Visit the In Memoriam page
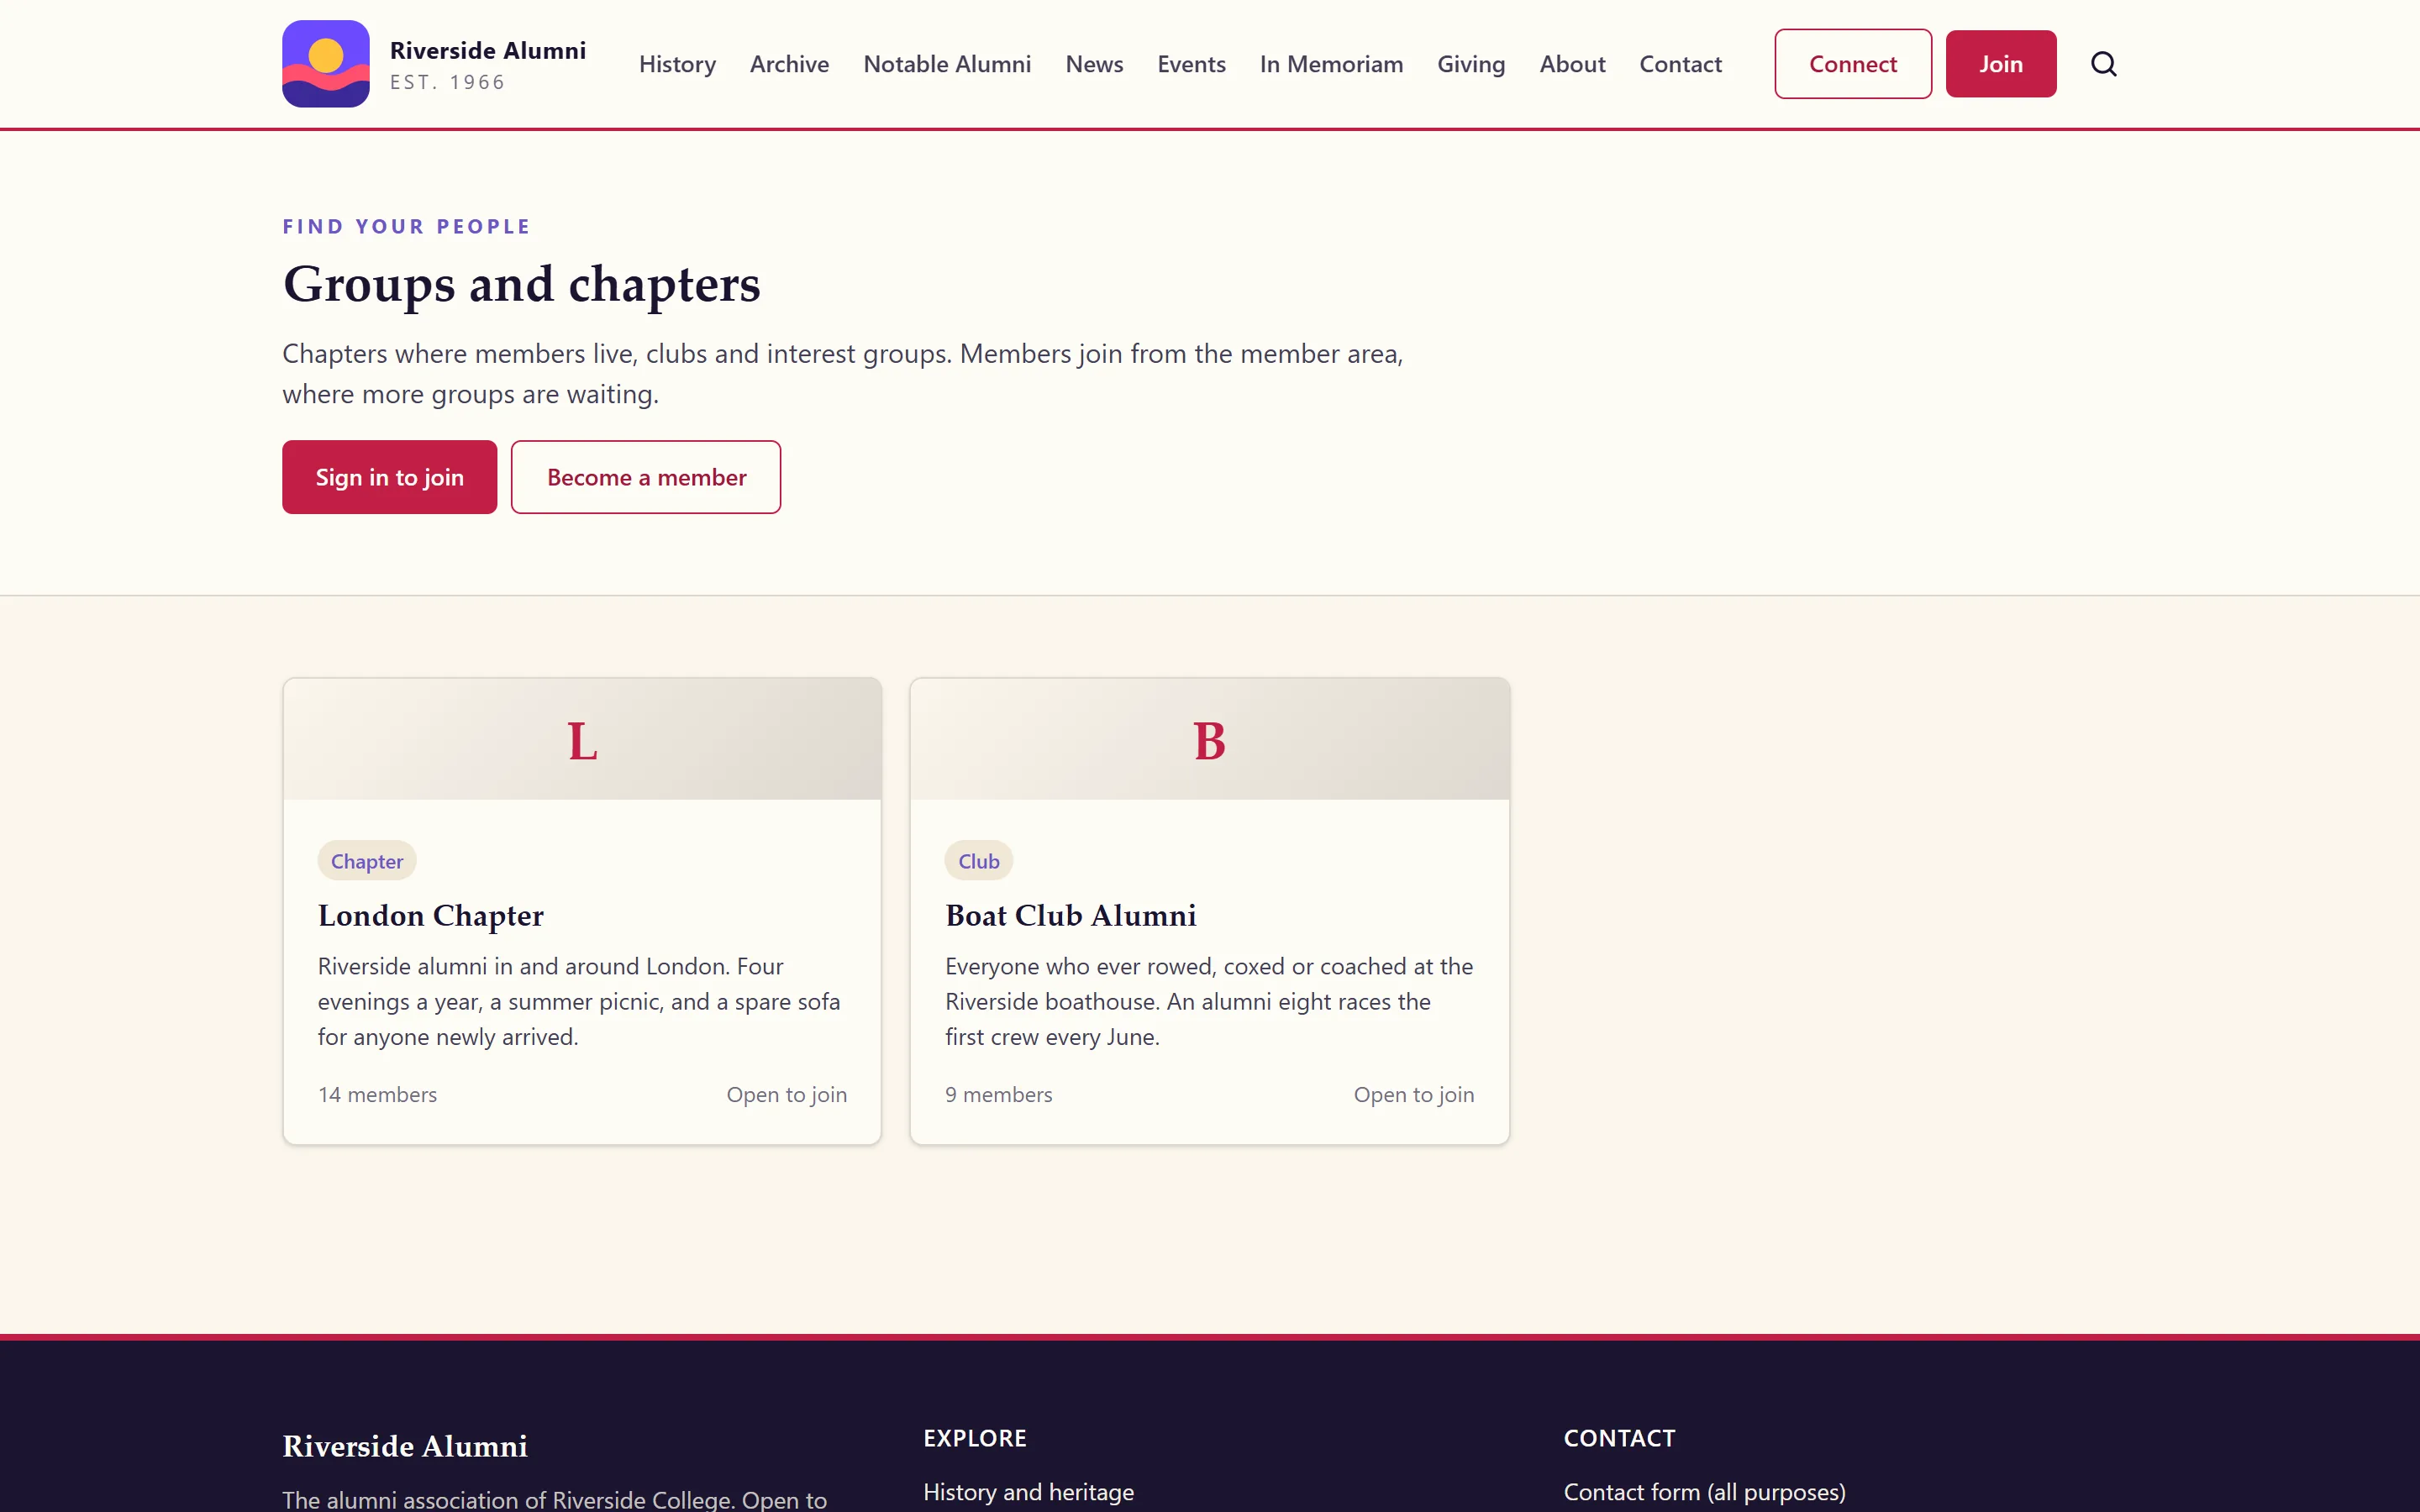Screen dimensions: 2420x1512 tap(1331, 64)
